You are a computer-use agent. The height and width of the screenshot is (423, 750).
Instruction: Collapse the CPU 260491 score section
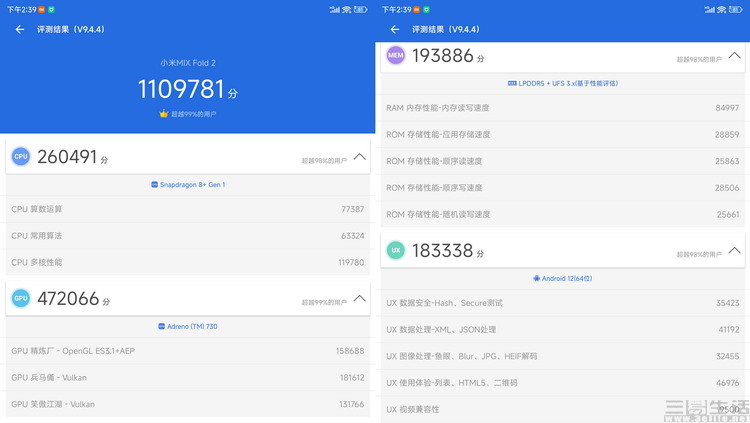[360, 157]
